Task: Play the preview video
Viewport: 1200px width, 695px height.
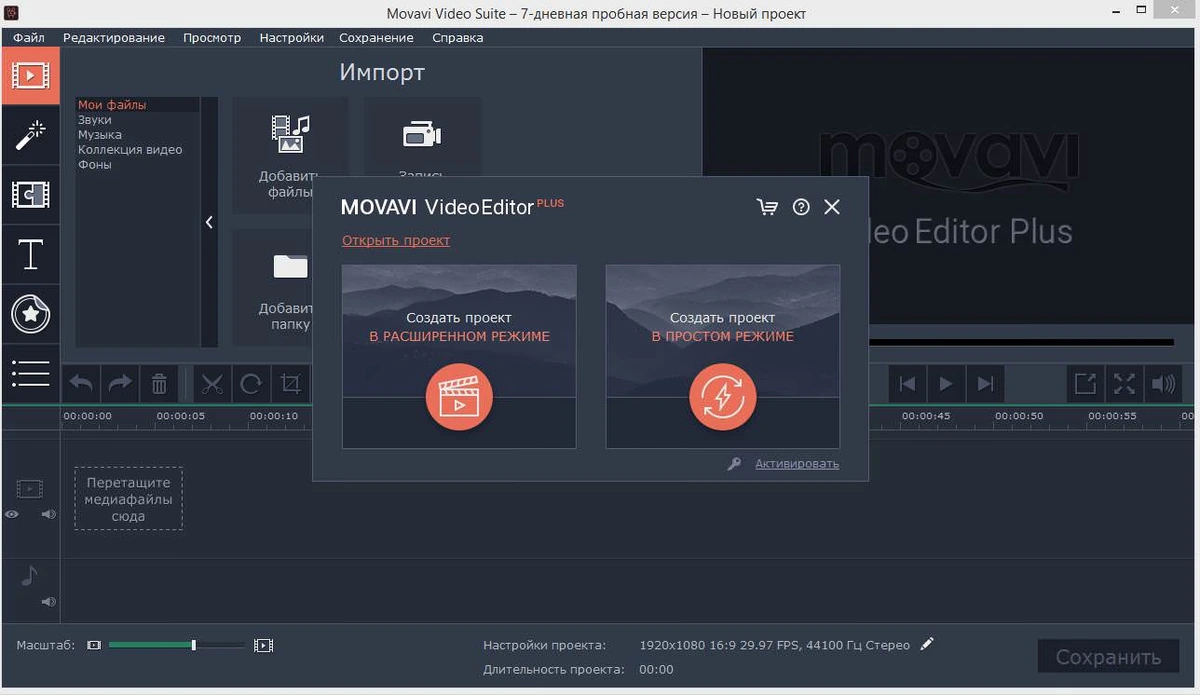Action: [945, 383]
